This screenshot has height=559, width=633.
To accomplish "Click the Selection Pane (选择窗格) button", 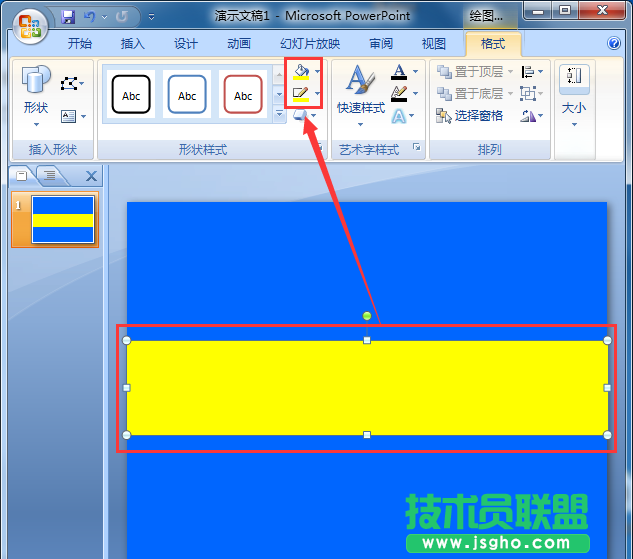I will (470, 116).
